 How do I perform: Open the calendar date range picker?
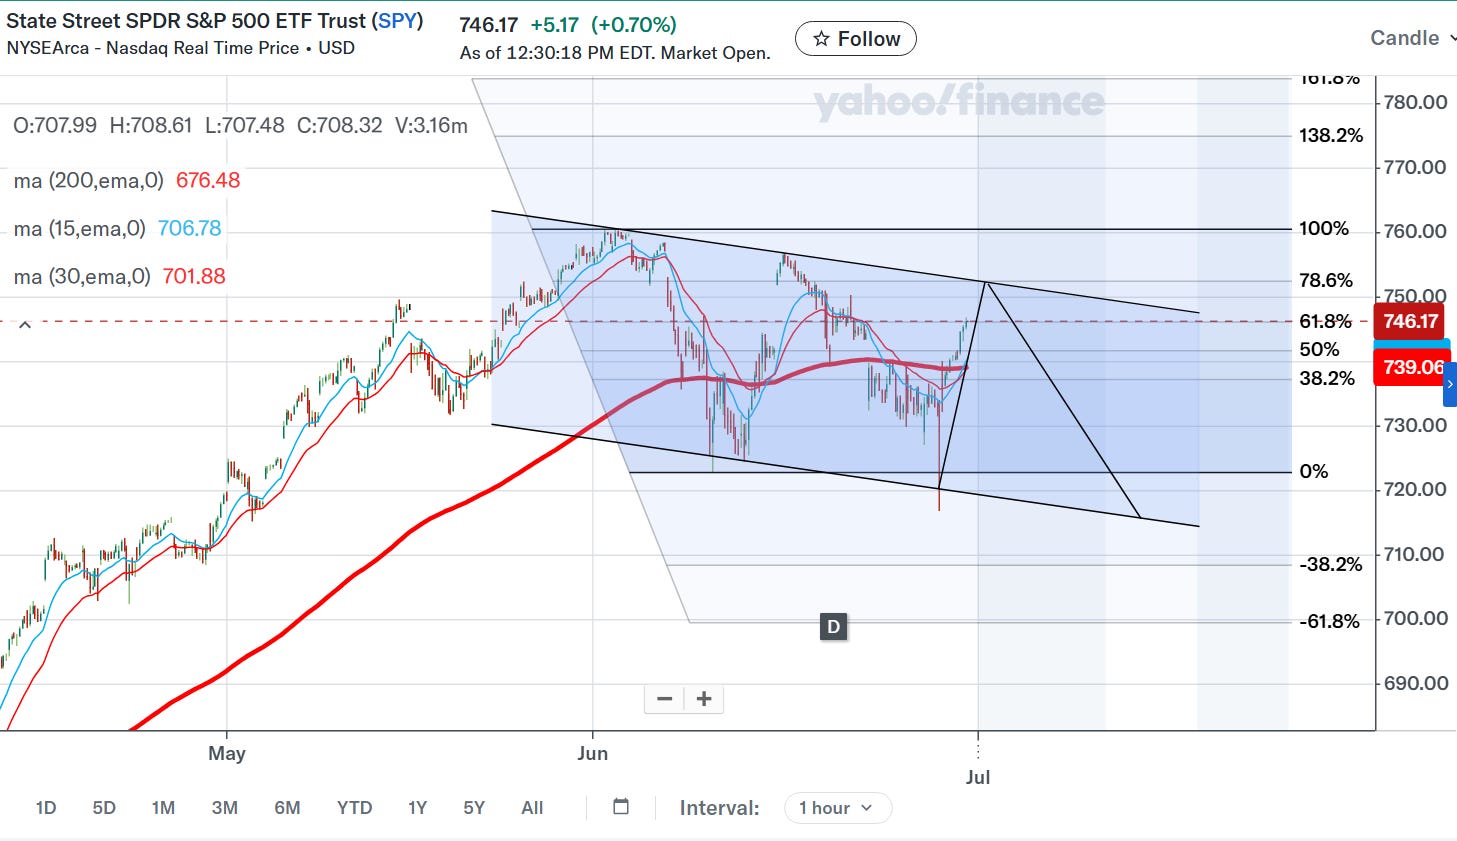click(621, 807)
